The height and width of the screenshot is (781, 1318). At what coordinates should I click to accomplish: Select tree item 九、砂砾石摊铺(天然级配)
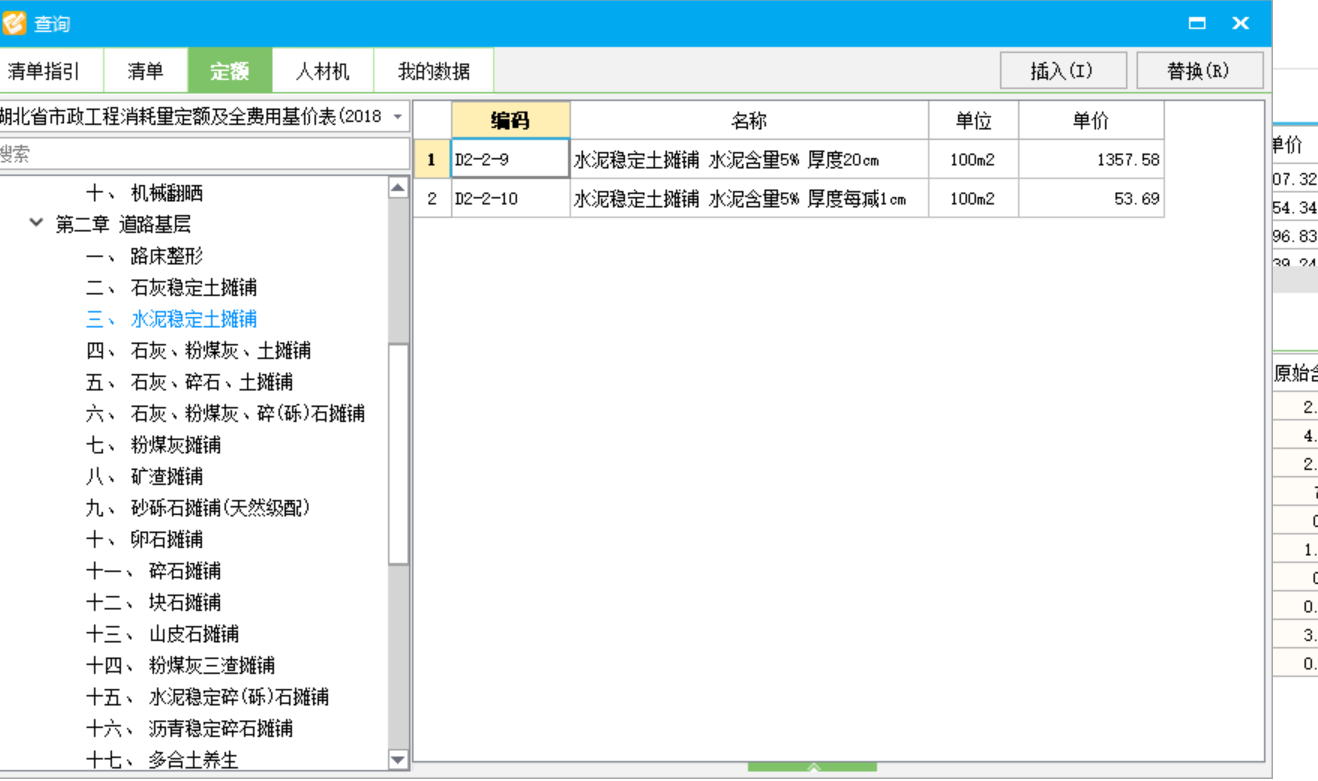198,508
